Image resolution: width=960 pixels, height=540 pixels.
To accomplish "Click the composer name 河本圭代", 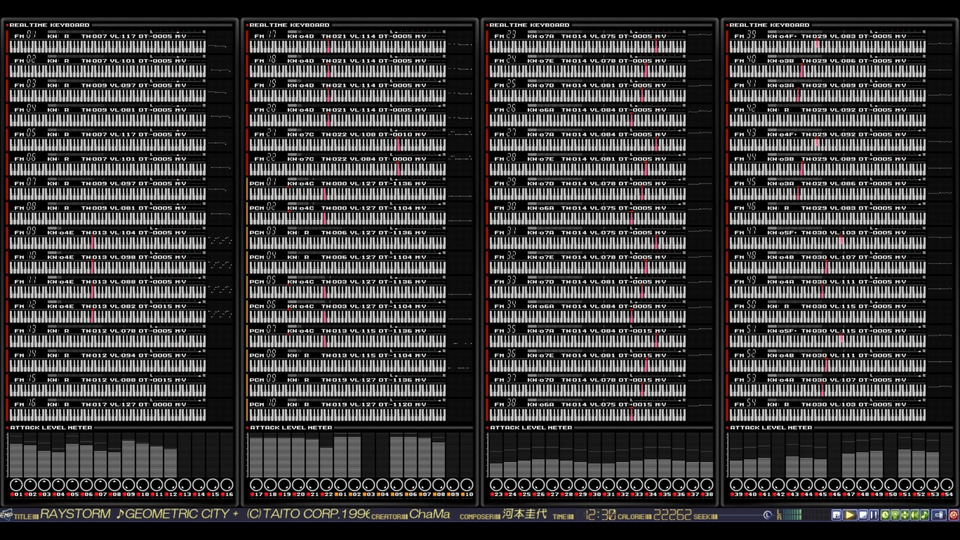I will pos(524,514).
